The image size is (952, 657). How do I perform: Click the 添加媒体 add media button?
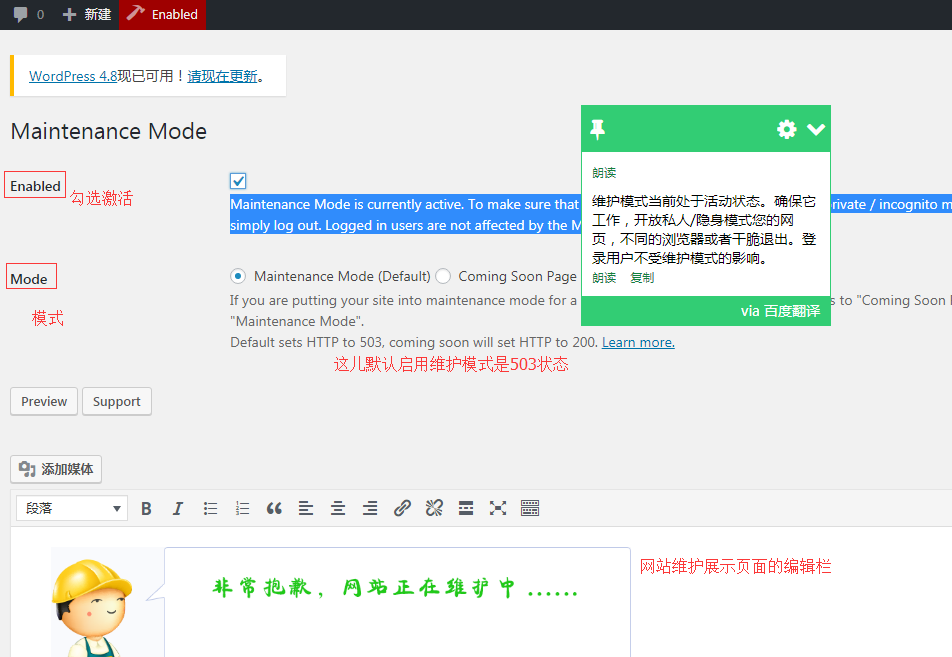click(x=56, y=469)
